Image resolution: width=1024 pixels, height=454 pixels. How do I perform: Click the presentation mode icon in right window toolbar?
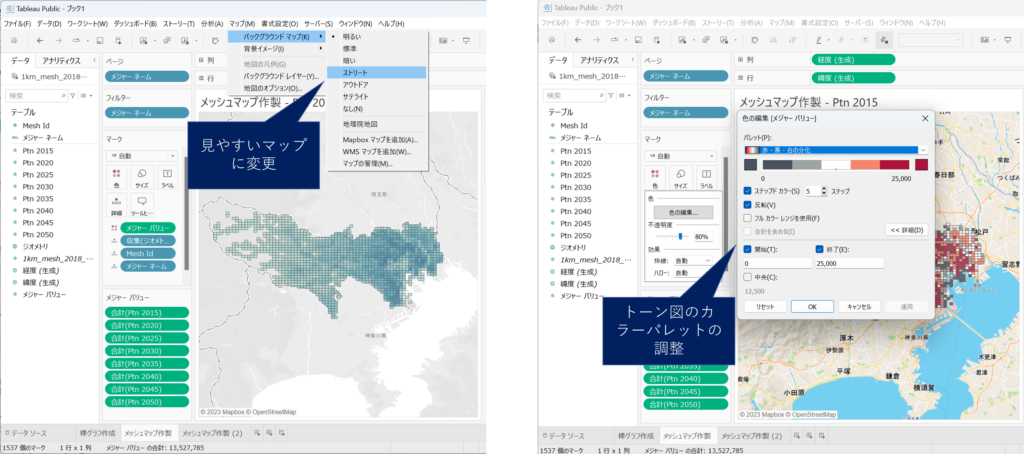coord(1007,40)
